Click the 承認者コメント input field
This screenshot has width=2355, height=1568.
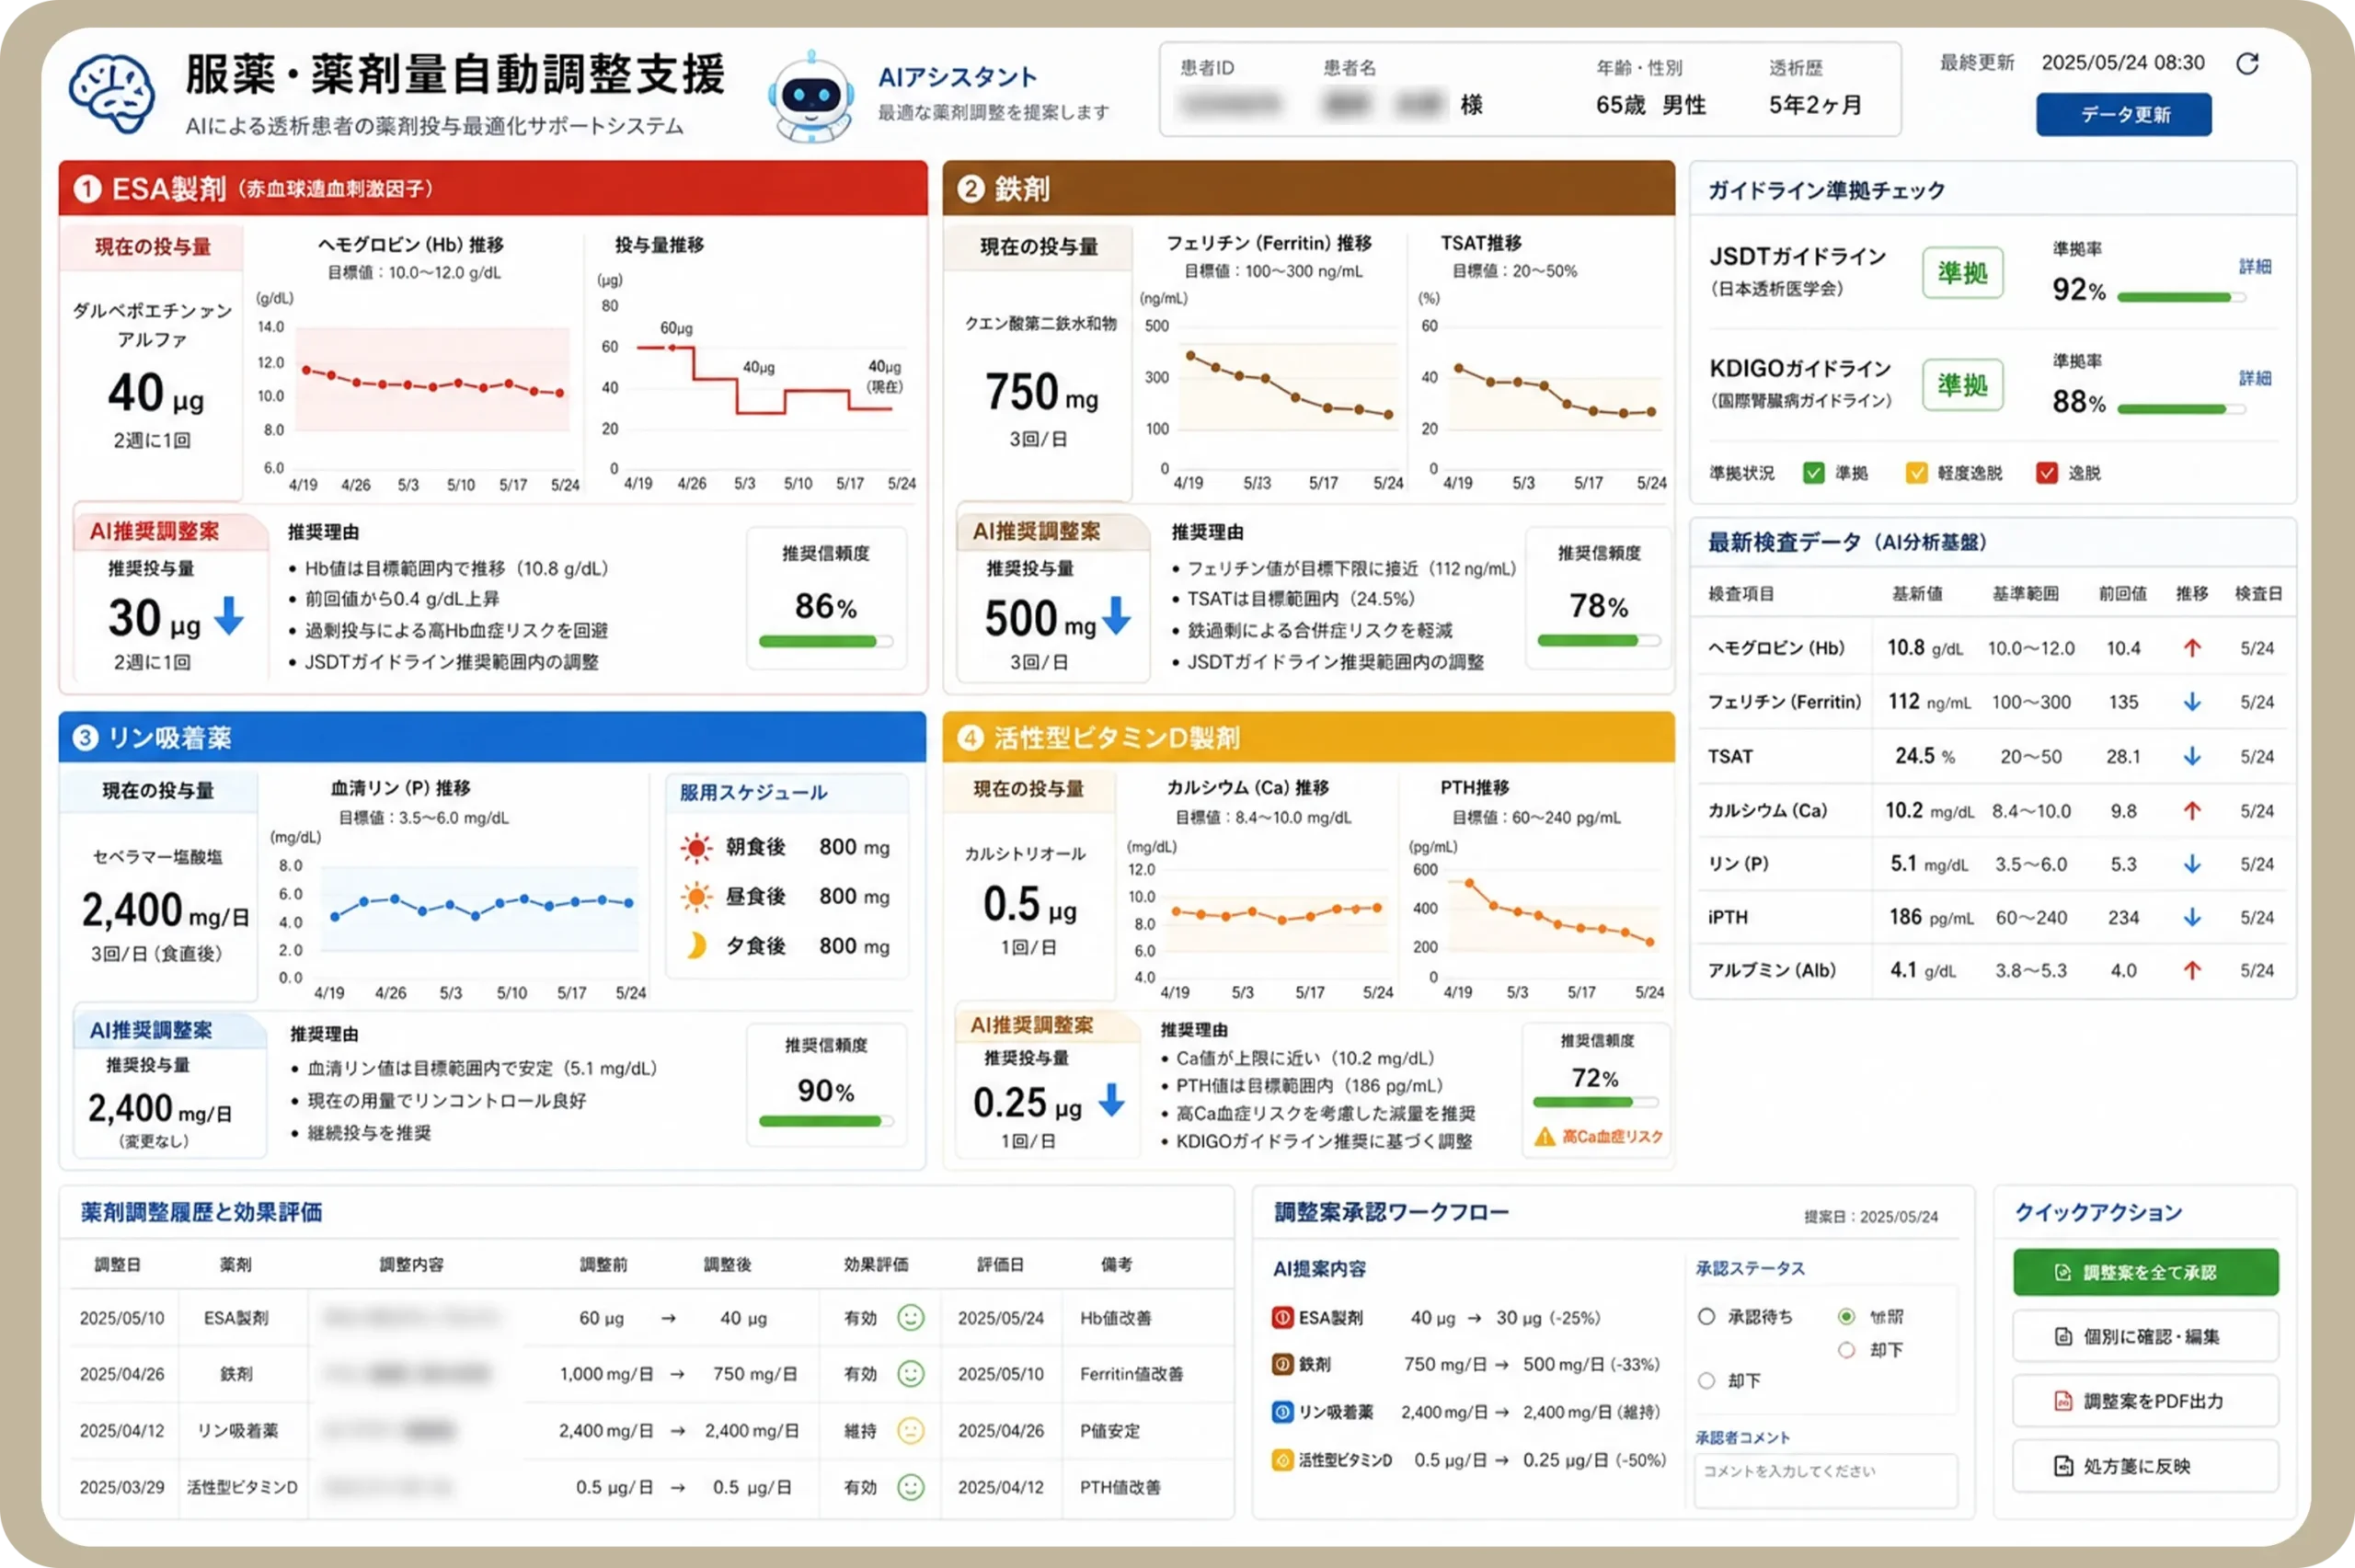(1825, 1480)
